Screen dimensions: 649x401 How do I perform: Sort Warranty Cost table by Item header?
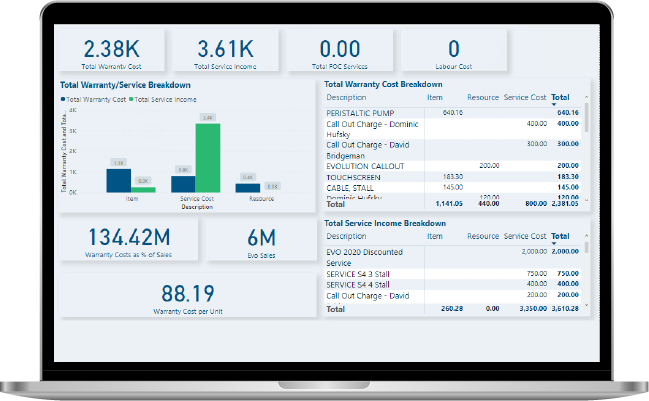(x=435, y=97)
